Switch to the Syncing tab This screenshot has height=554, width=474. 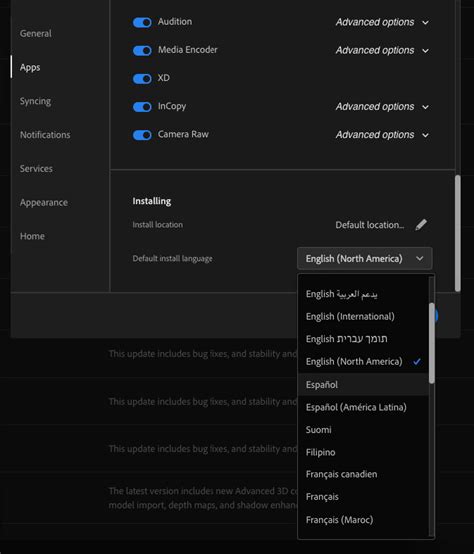click(35, 101)
